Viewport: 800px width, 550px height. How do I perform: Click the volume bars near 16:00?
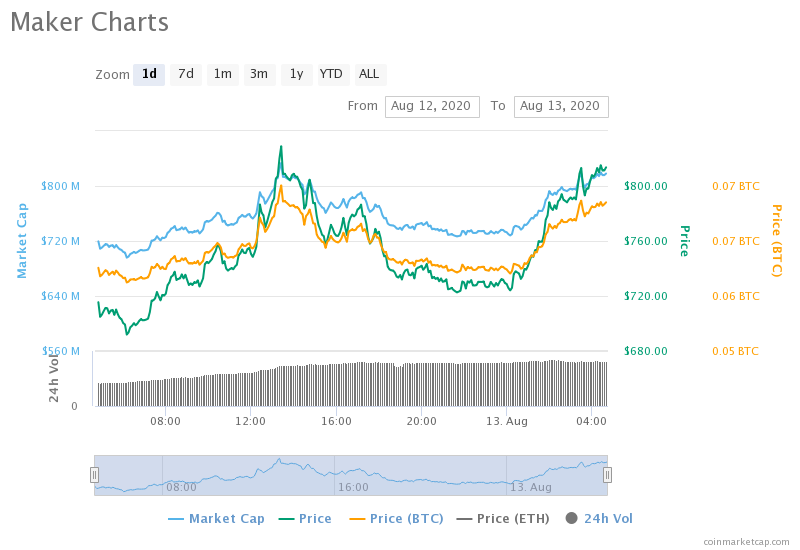(x=336, y=385)
